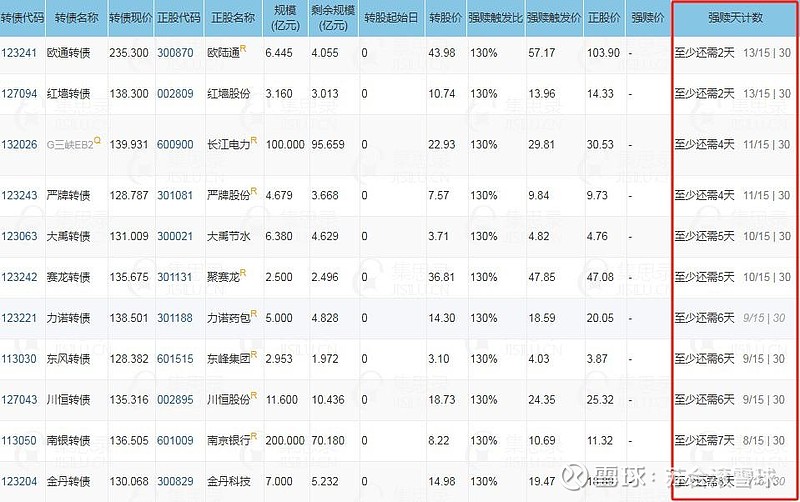
Task: Open 南京银行 stock page
Action: (x=229, y=441)
